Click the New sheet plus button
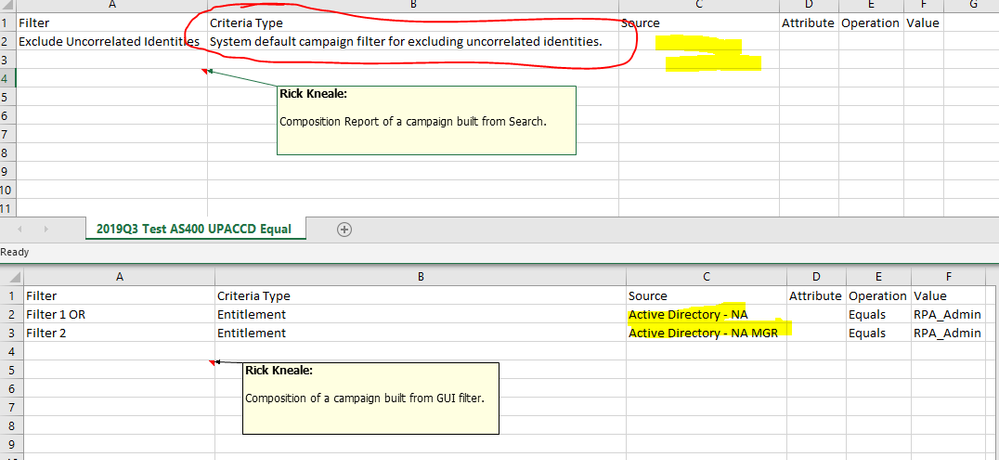Image resolution: width=999 pixels, height=460 pixels. click(344, 229)
